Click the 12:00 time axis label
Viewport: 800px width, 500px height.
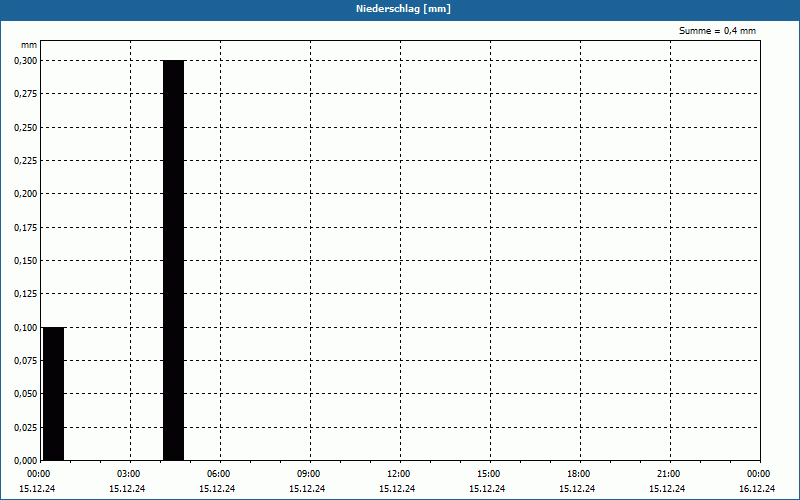398,474
